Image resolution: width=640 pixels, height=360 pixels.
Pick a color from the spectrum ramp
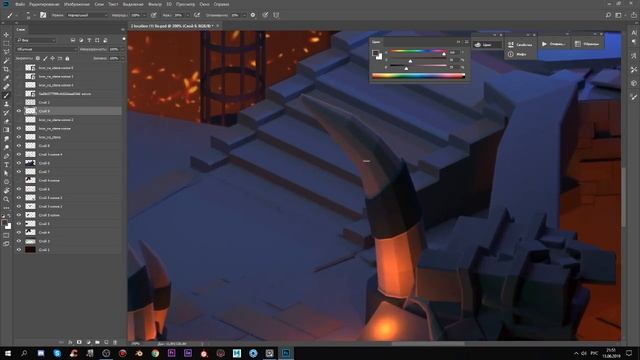coord(418,76)
